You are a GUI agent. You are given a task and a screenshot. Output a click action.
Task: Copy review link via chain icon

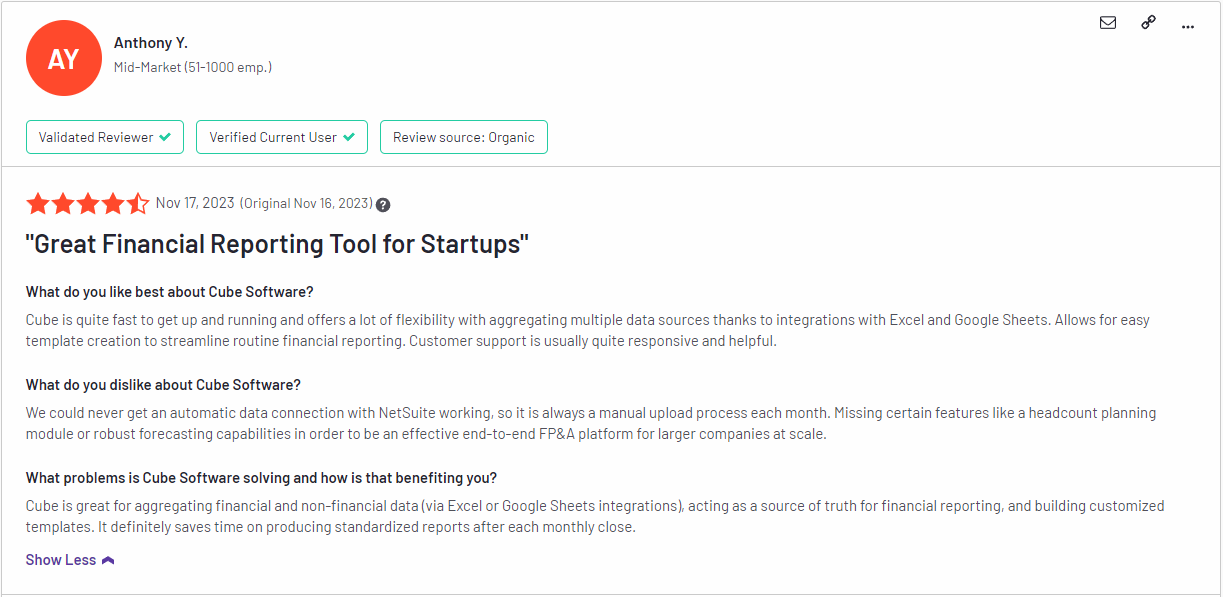click(1148, 23)
